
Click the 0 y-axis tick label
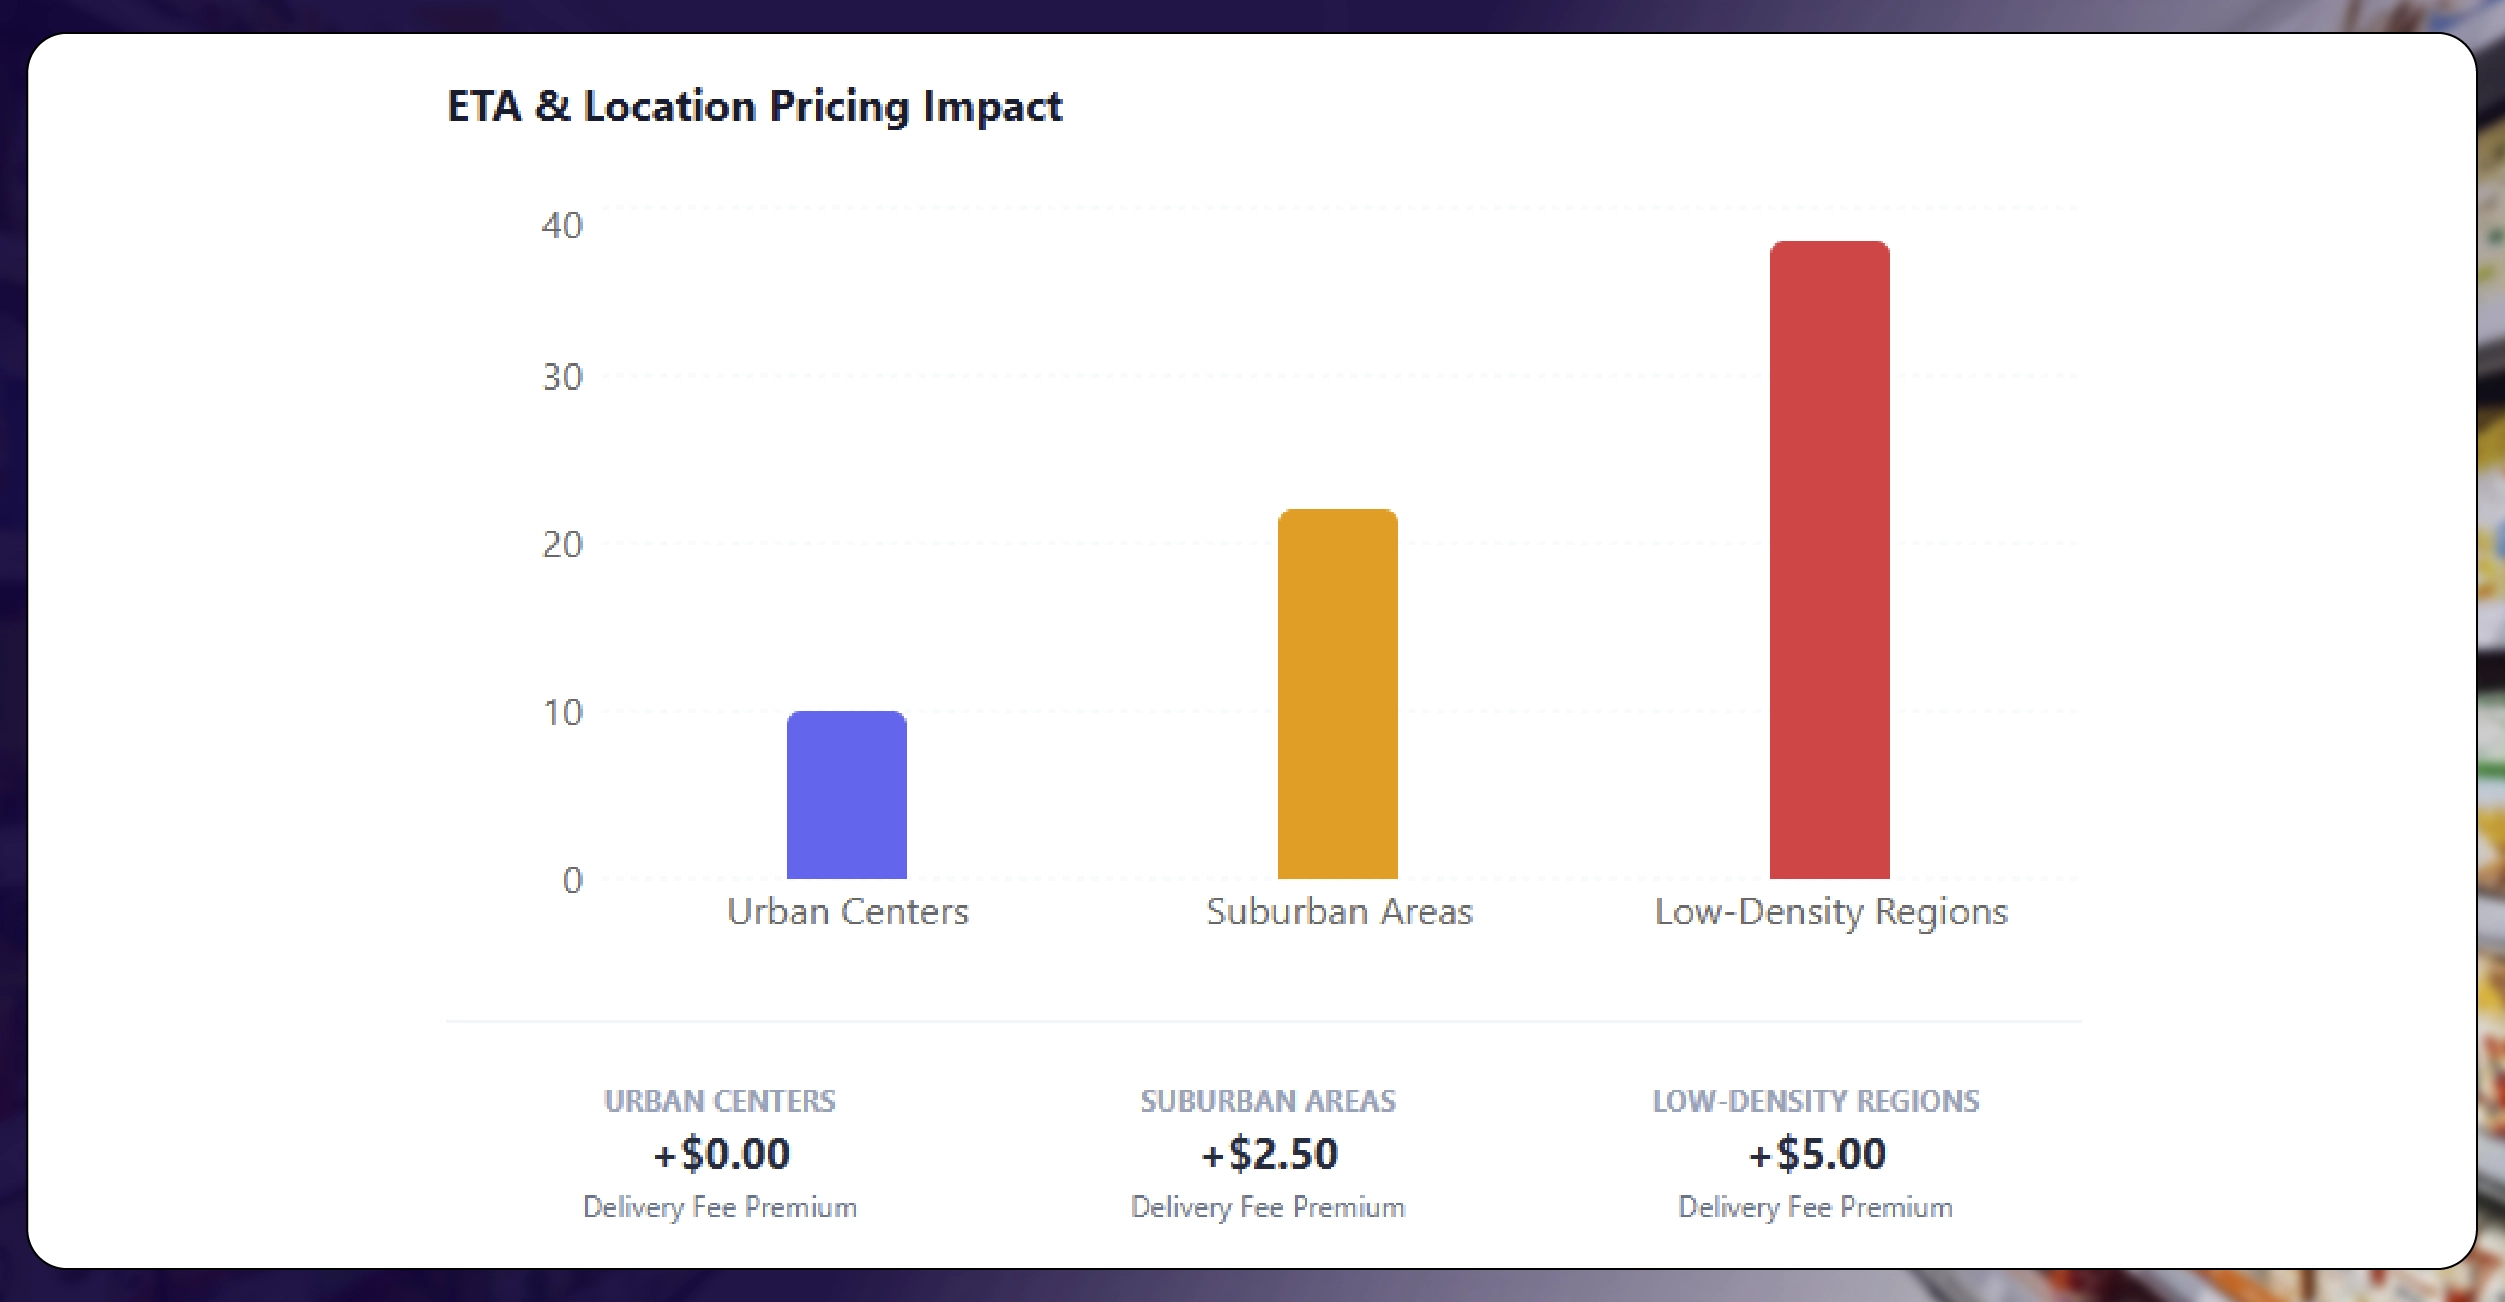(572, 880)
